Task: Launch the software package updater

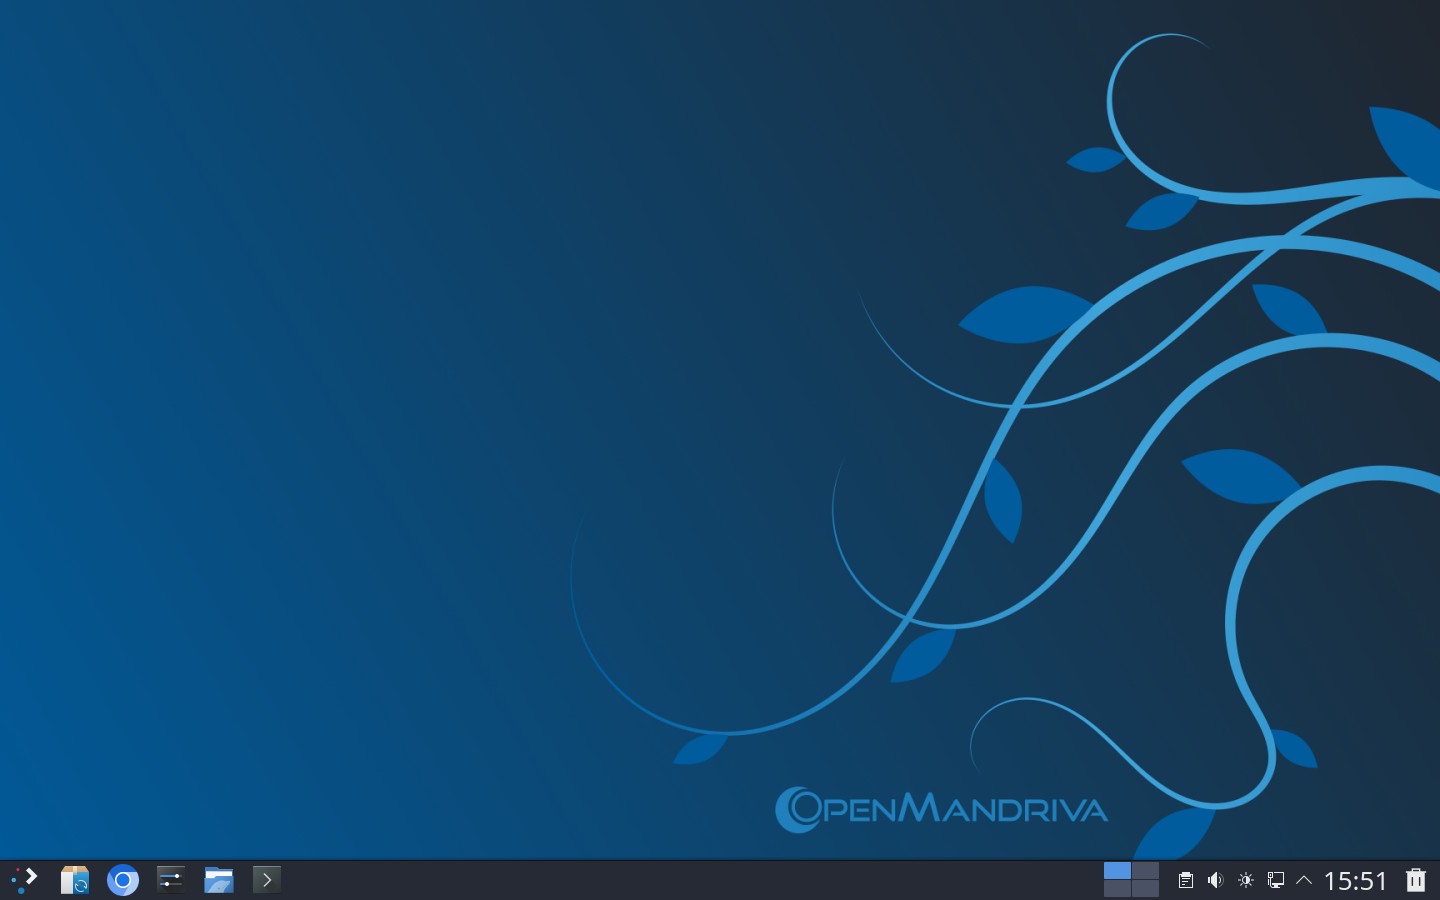Action: [74, 880]
